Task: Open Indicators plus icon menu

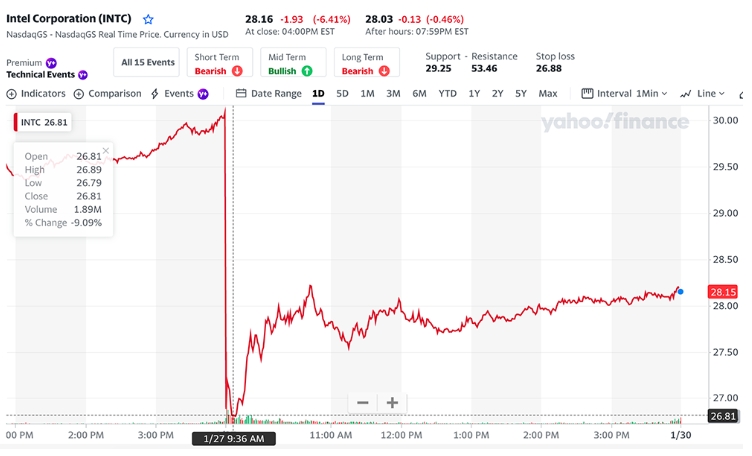Action: [12, 94]
